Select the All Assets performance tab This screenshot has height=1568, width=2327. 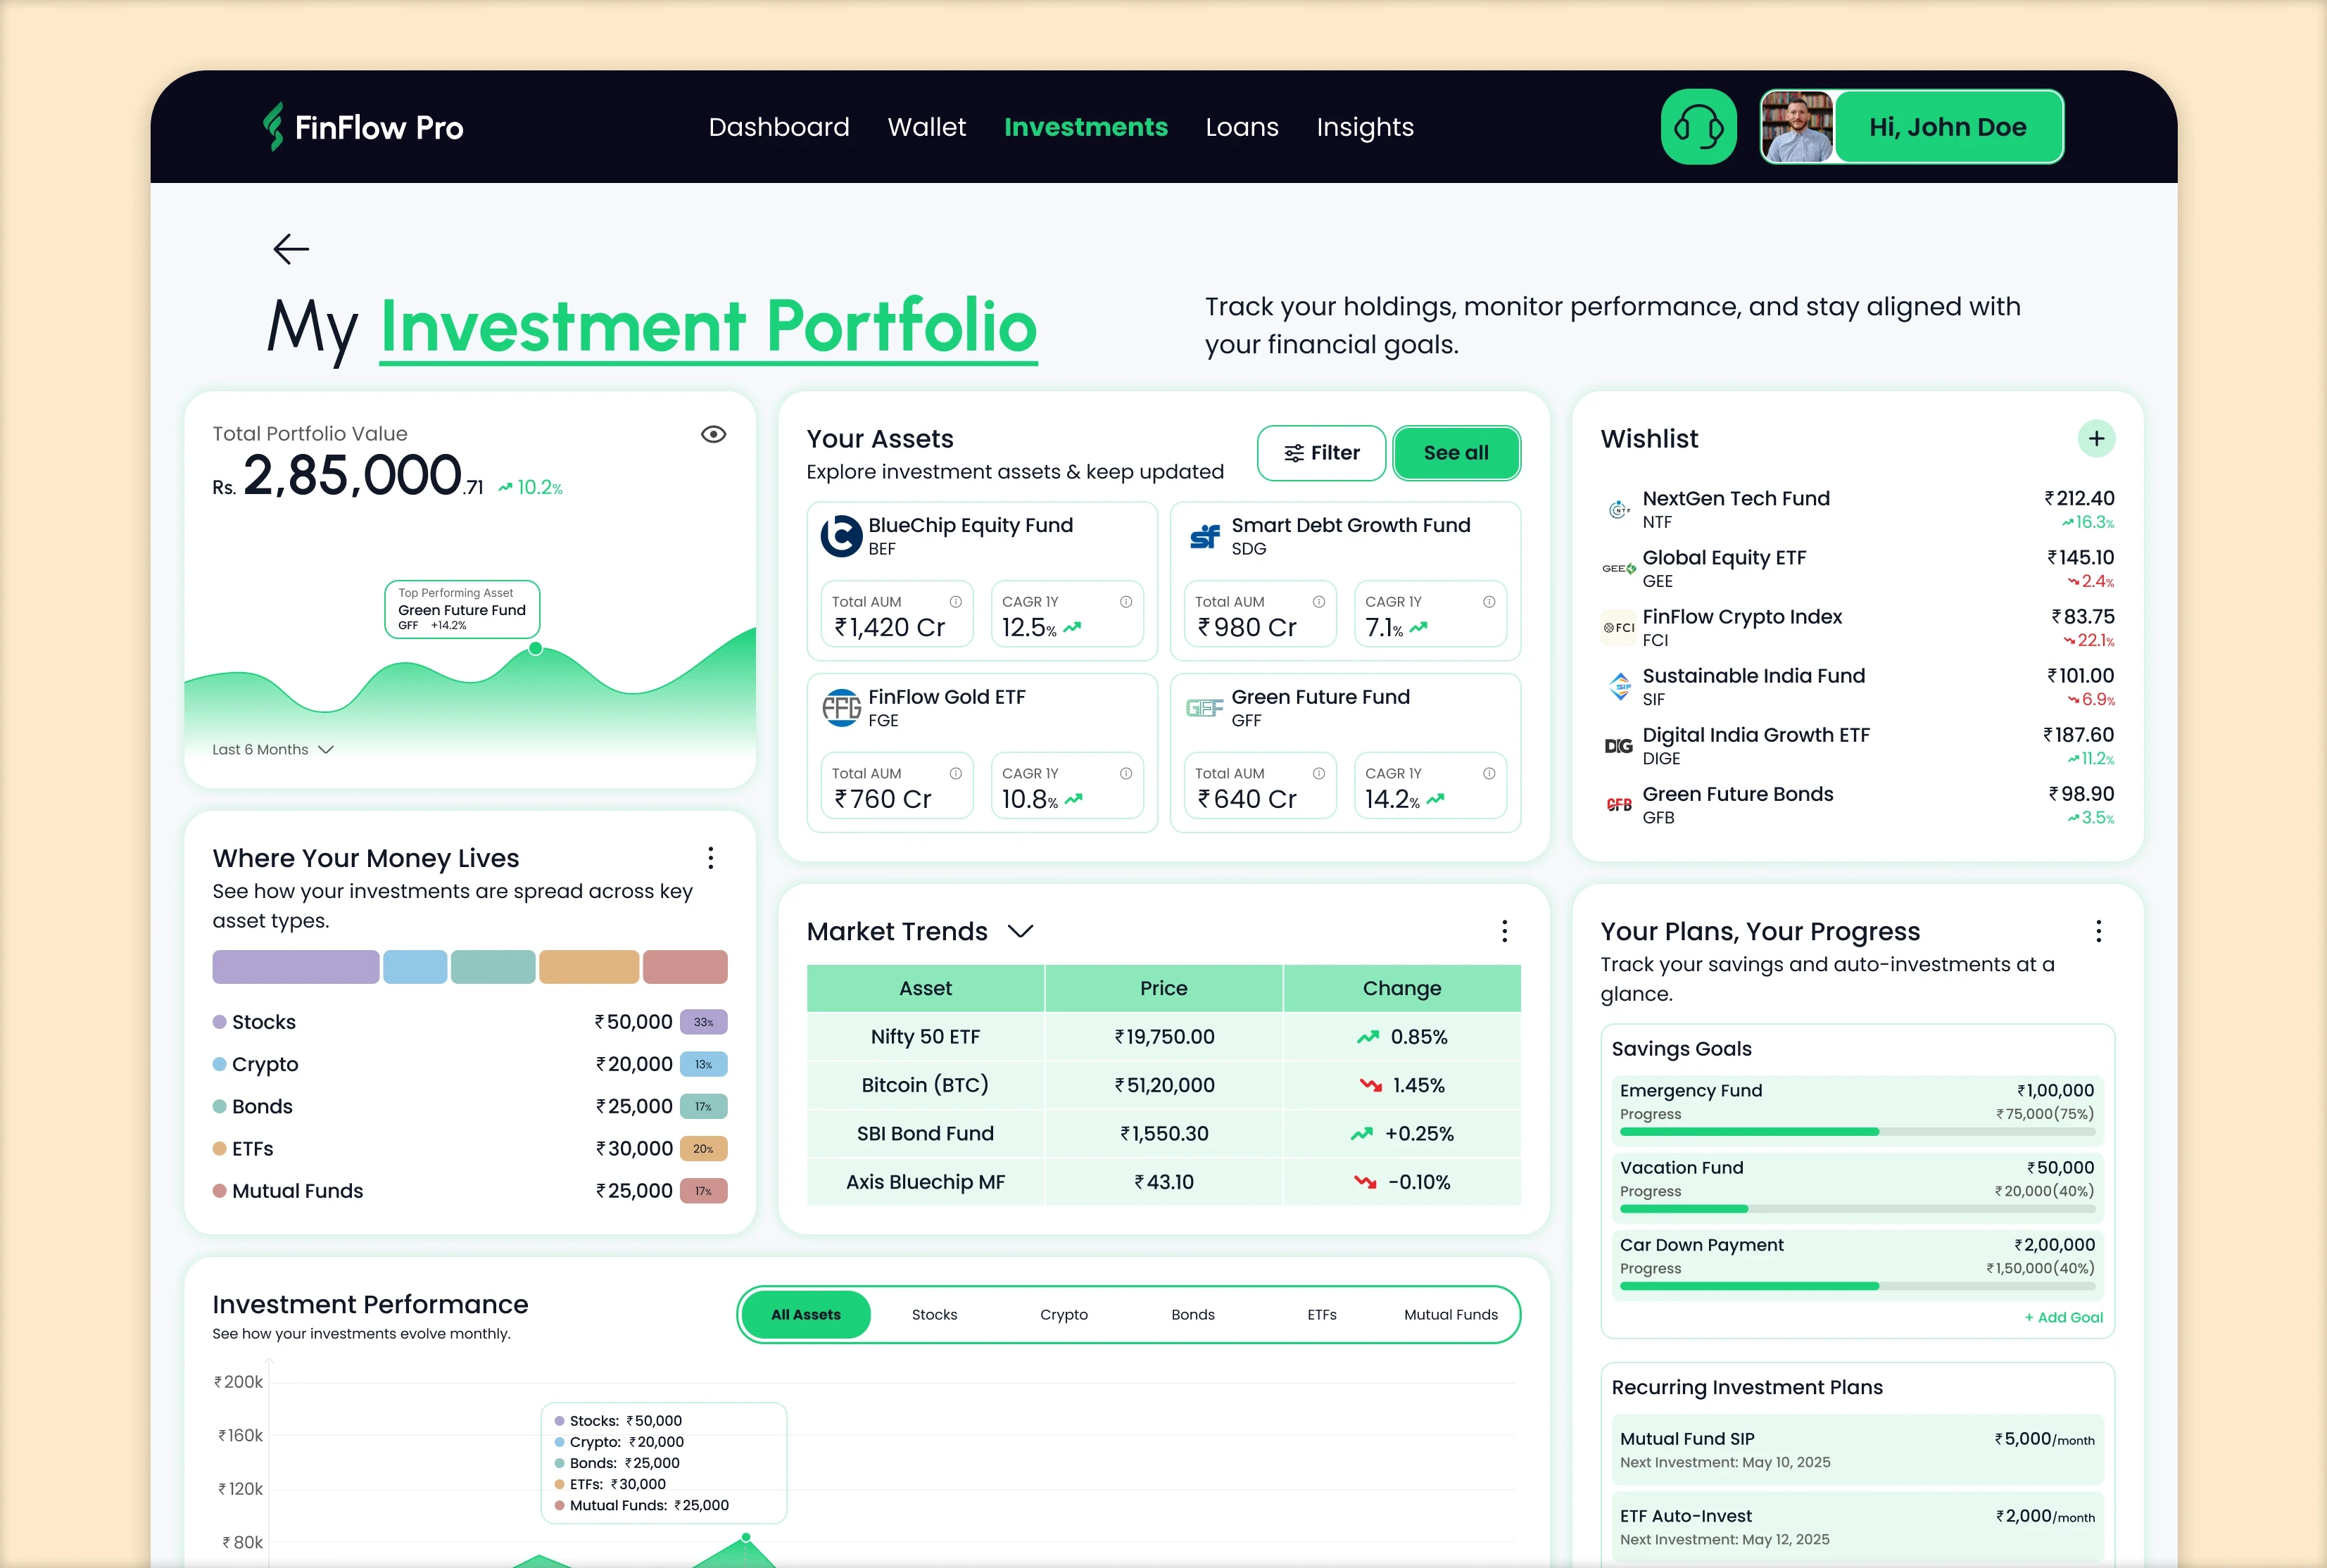coord(806,1315)
